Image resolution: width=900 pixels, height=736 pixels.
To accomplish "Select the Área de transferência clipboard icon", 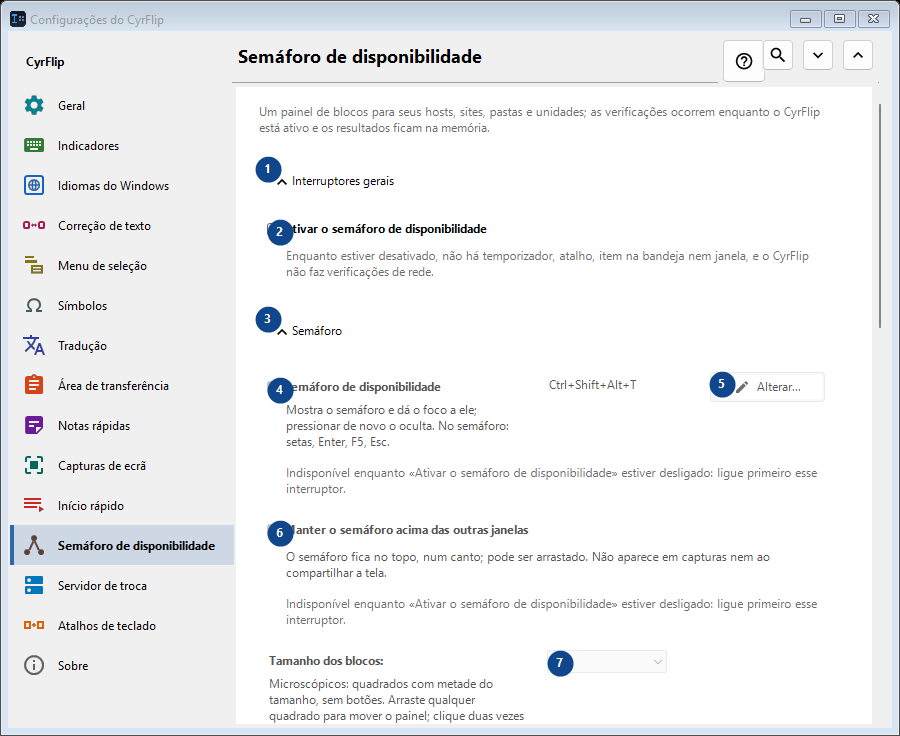I will coord(34,385).
